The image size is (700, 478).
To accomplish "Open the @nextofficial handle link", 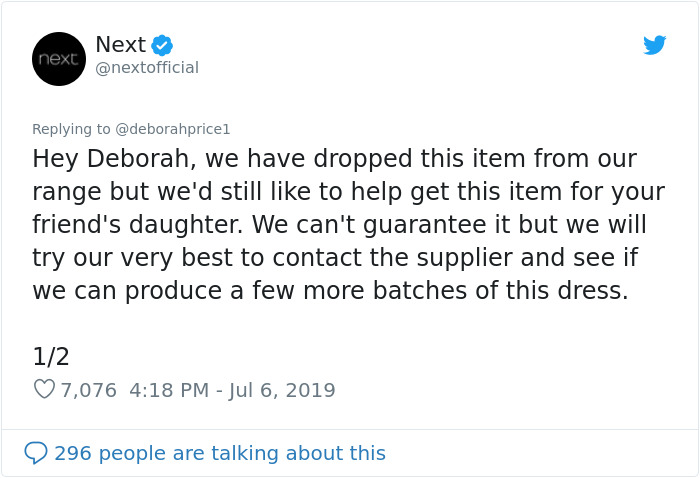I will point(147,68).
